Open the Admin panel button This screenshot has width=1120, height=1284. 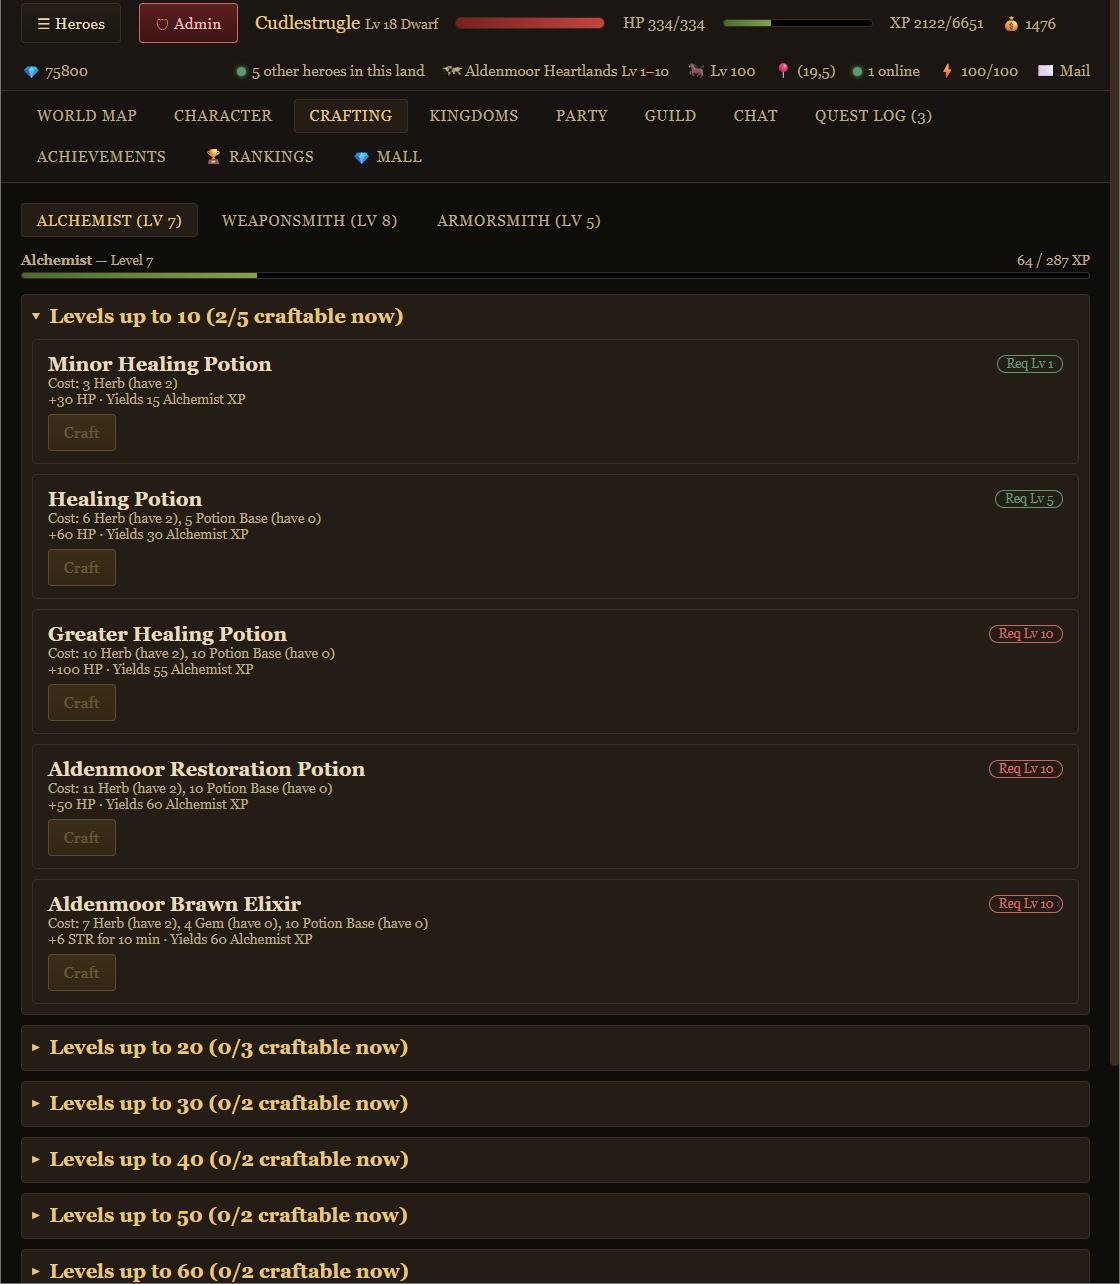tap(188, 23)
